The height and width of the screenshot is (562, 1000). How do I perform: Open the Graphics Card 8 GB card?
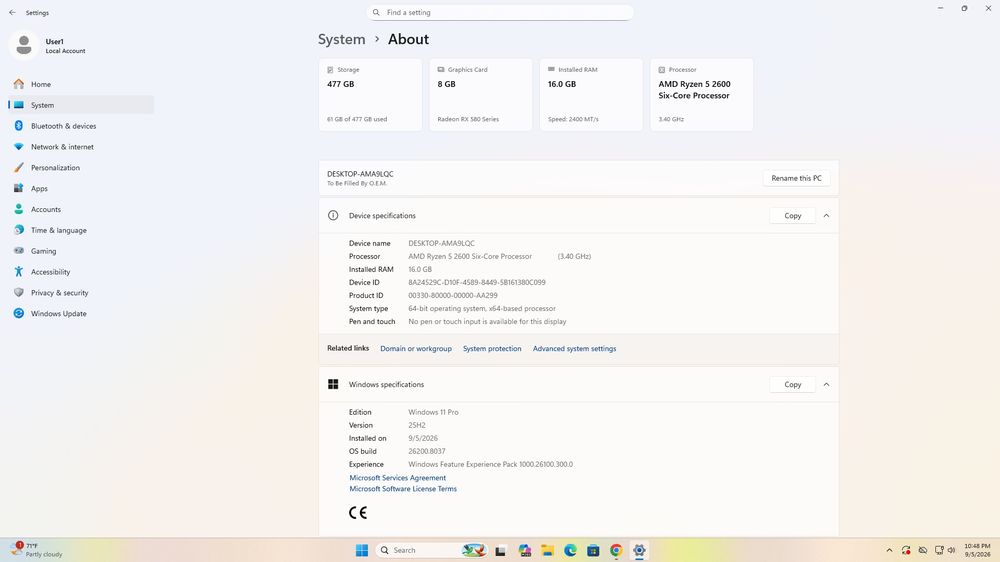(x=480, y=94)
